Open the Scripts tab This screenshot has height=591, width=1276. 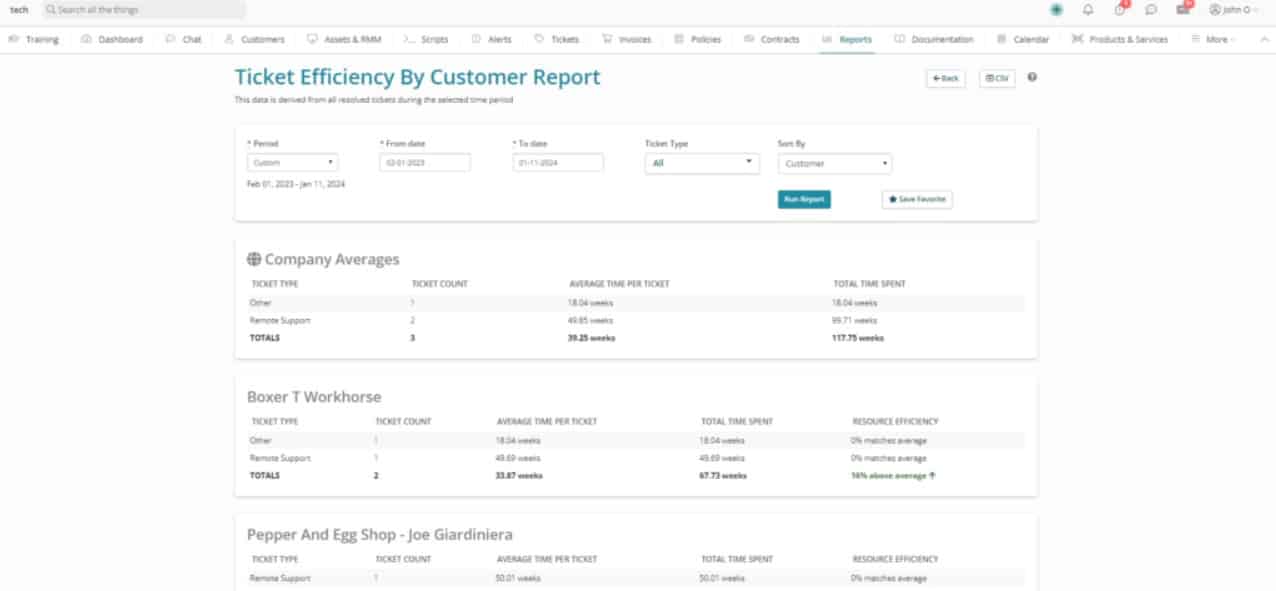pos(426,40)
